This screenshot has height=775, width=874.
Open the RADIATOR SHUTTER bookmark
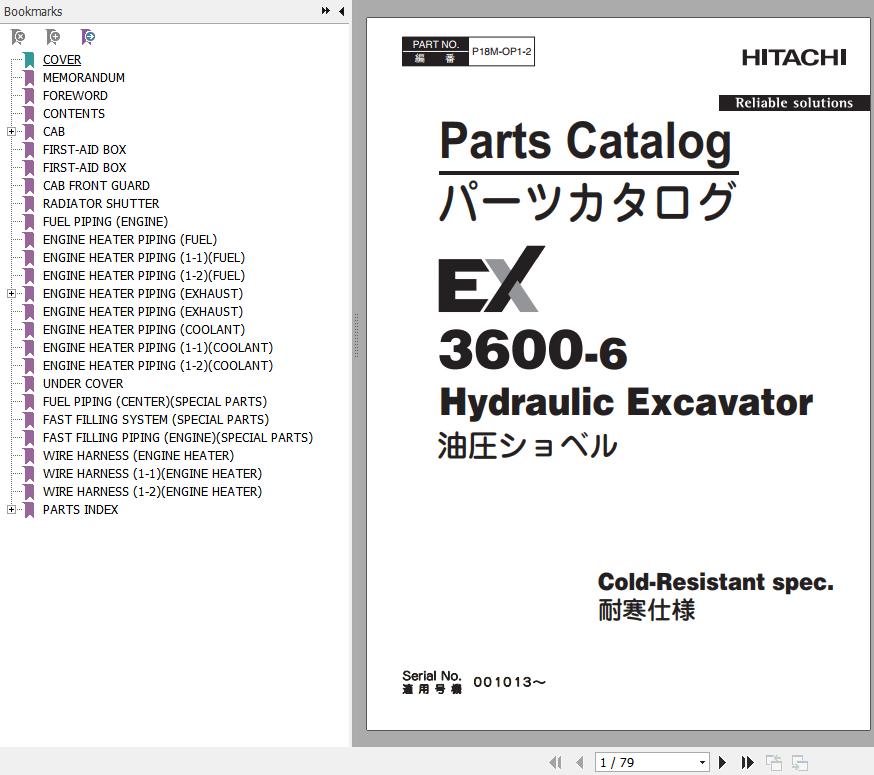pyautogui.click(x=101, y=204)
